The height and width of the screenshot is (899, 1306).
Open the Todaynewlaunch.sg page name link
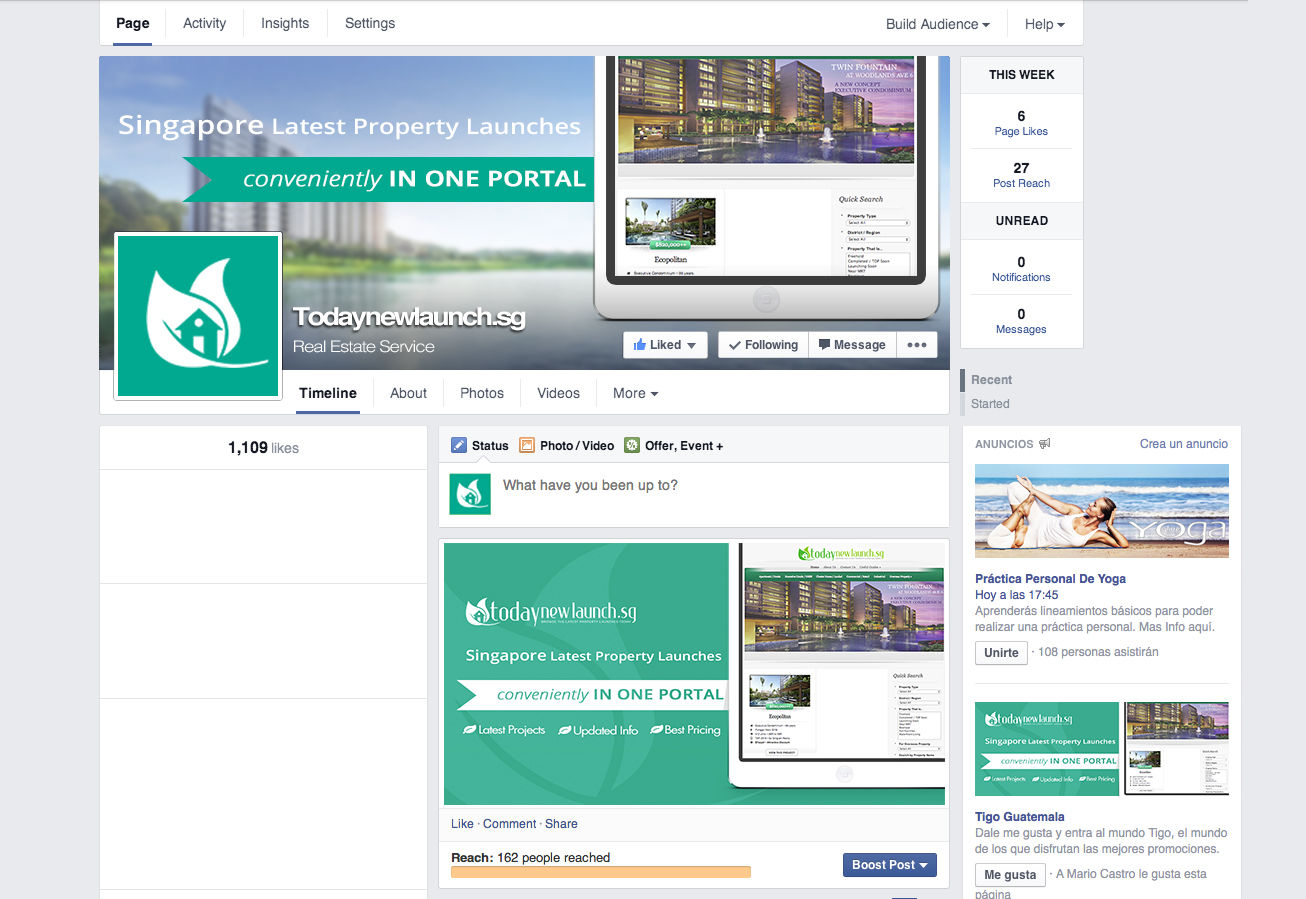pyautogui.click(x=409, y=317)
